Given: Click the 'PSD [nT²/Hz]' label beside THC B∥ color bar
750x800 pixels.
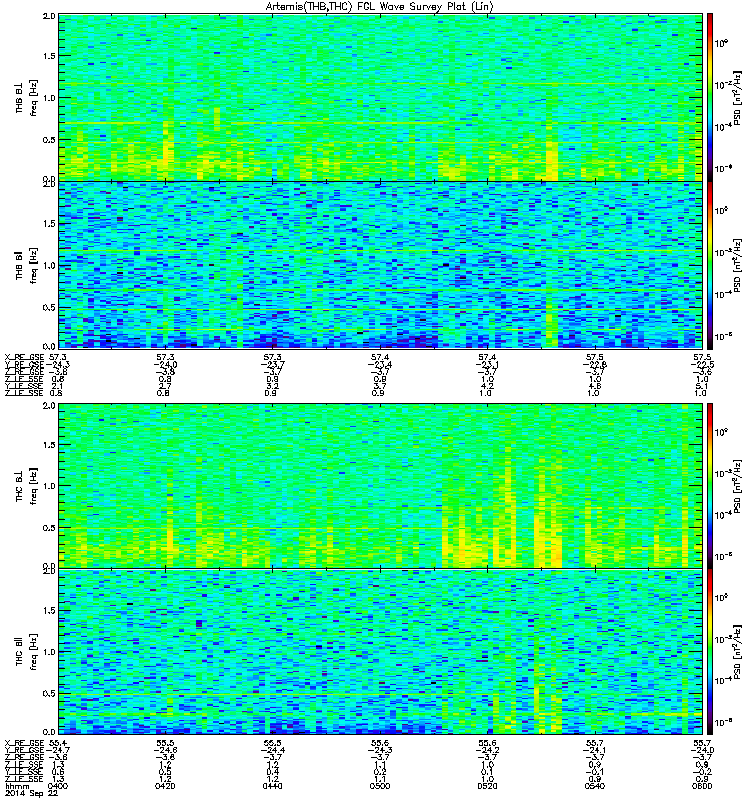Looking at the screenshot, I should coord(737,652).
